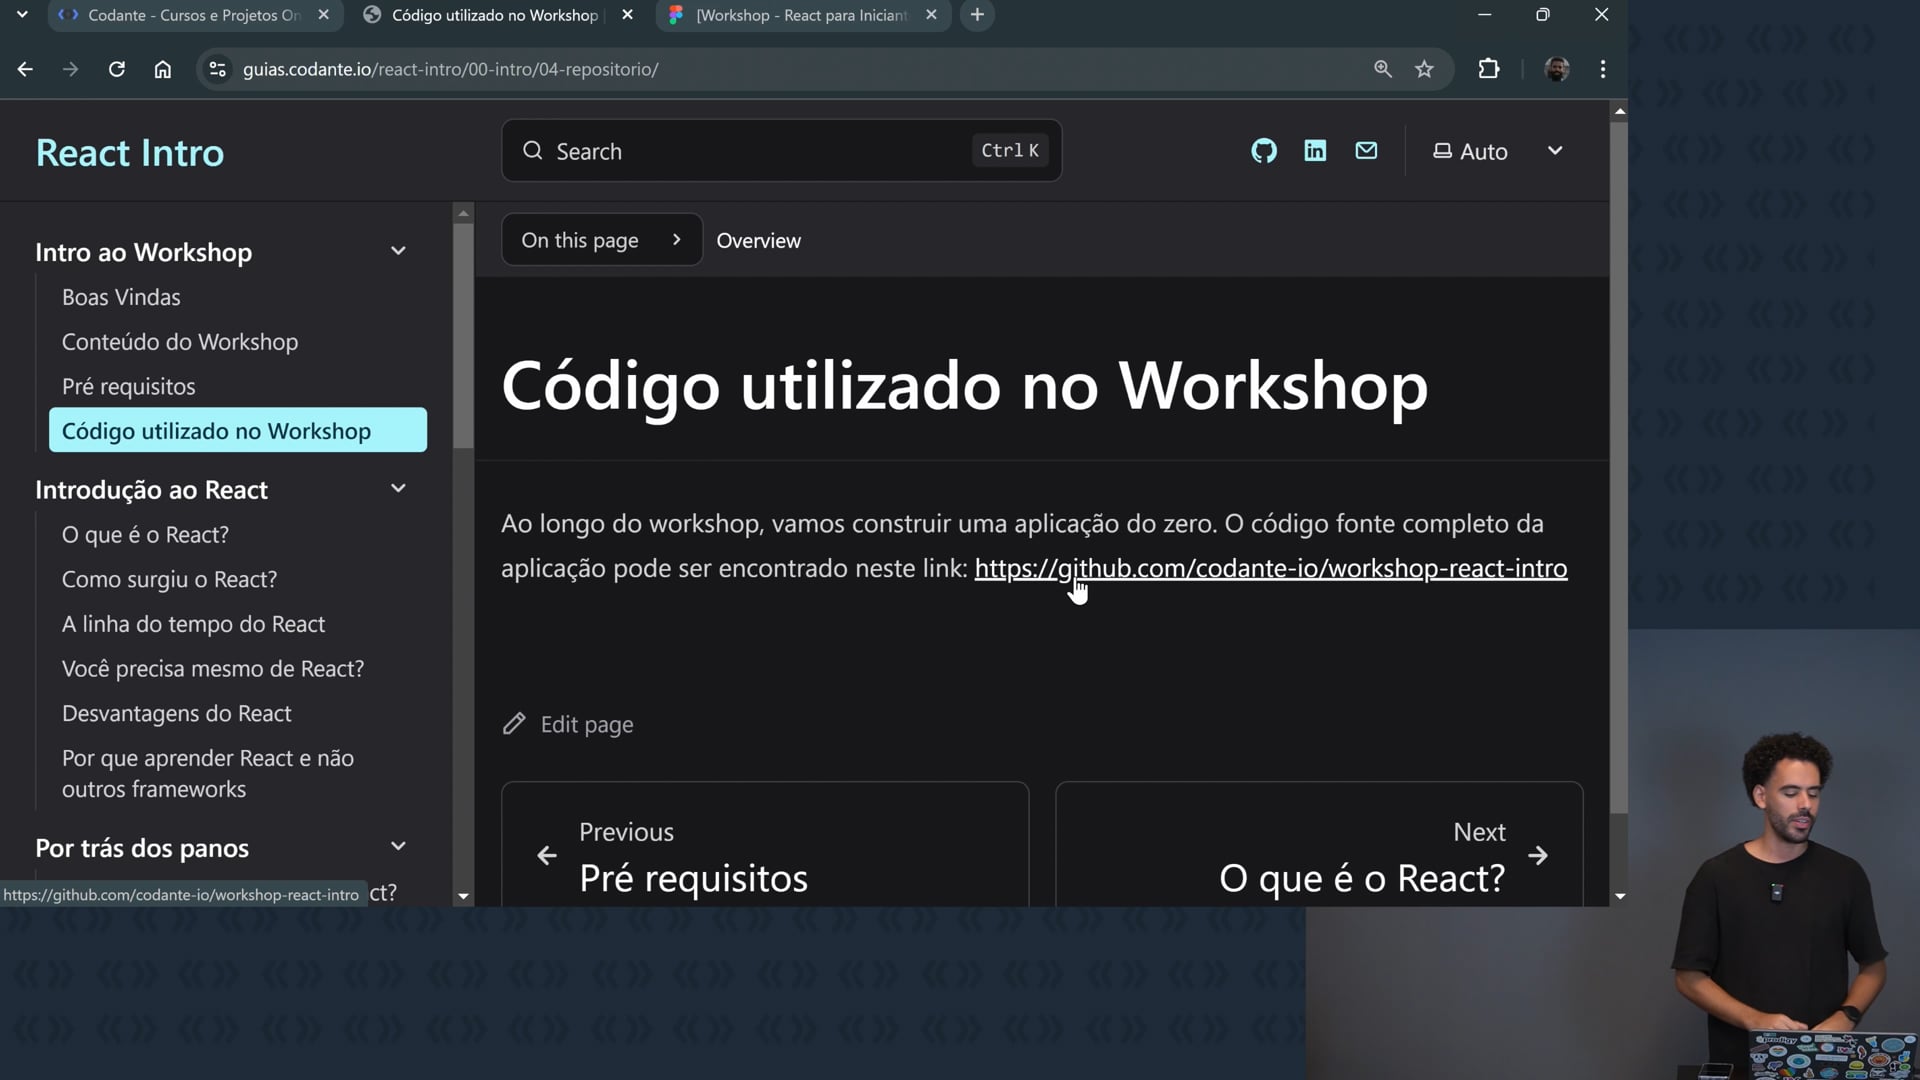Open Pré requisitos in the sidebar
This screenshot has height=1080, width=1920.
[x=128, y=387]
